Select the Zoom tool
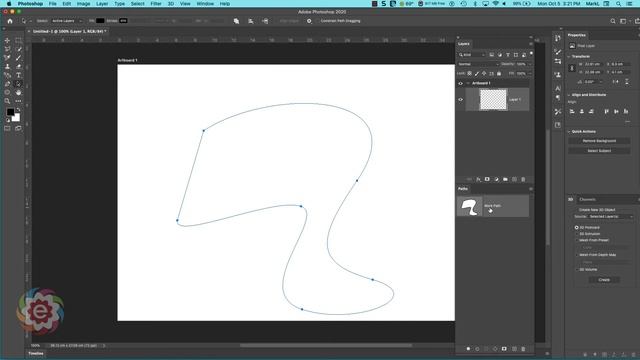 pos(7,101)
